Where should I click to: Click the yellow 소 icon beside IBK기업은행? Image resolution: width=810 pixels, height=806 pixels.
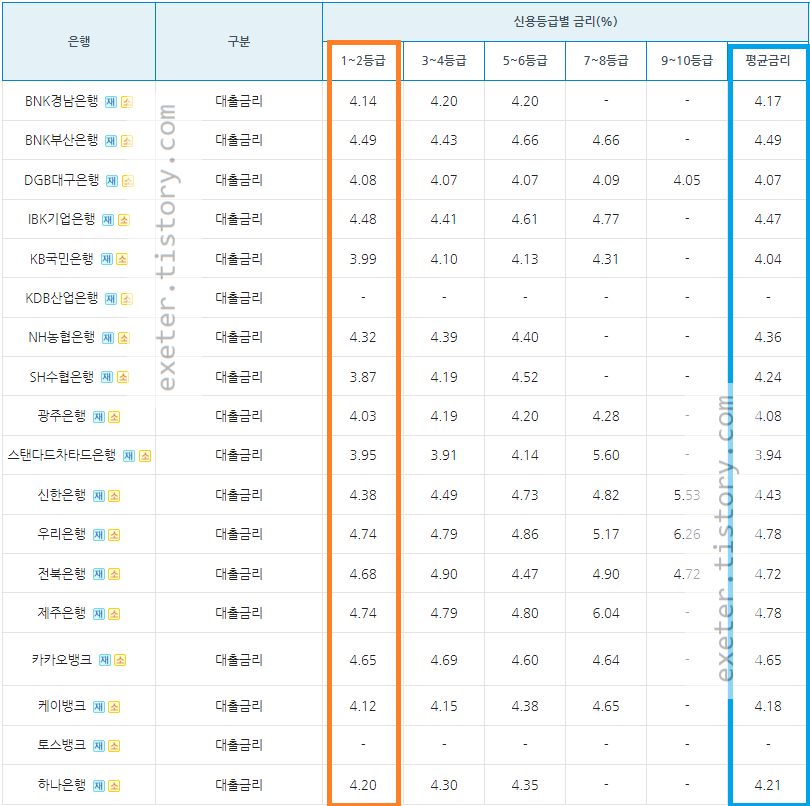point(124,220)
